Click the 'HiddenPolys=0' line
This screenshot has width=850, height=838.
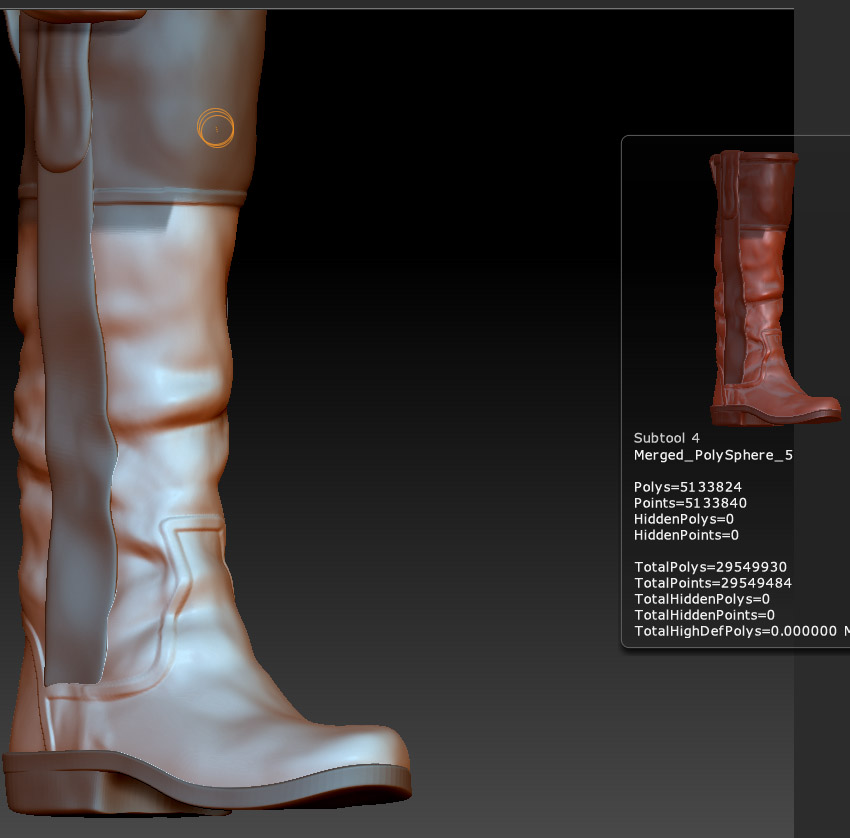click(684, 519)
